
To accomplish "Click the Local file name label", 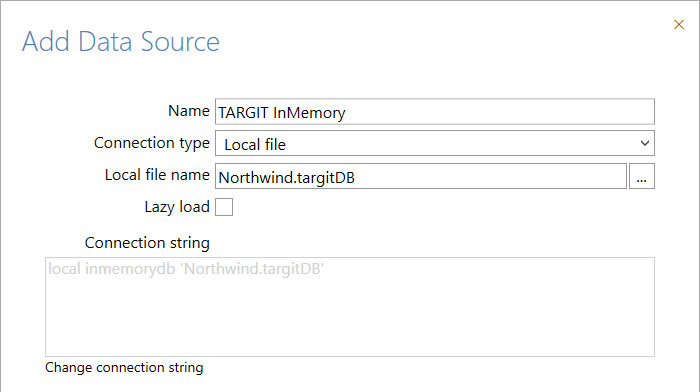I will click(157, 175).
